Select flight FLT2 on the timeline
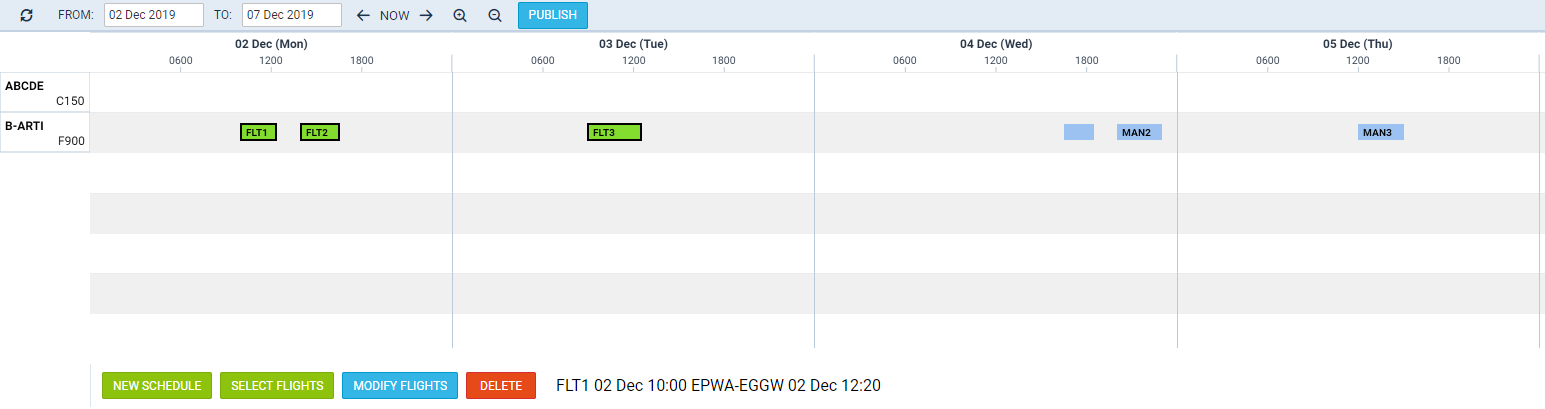This screenshot has width=1545, height=409. pos(320,132)
